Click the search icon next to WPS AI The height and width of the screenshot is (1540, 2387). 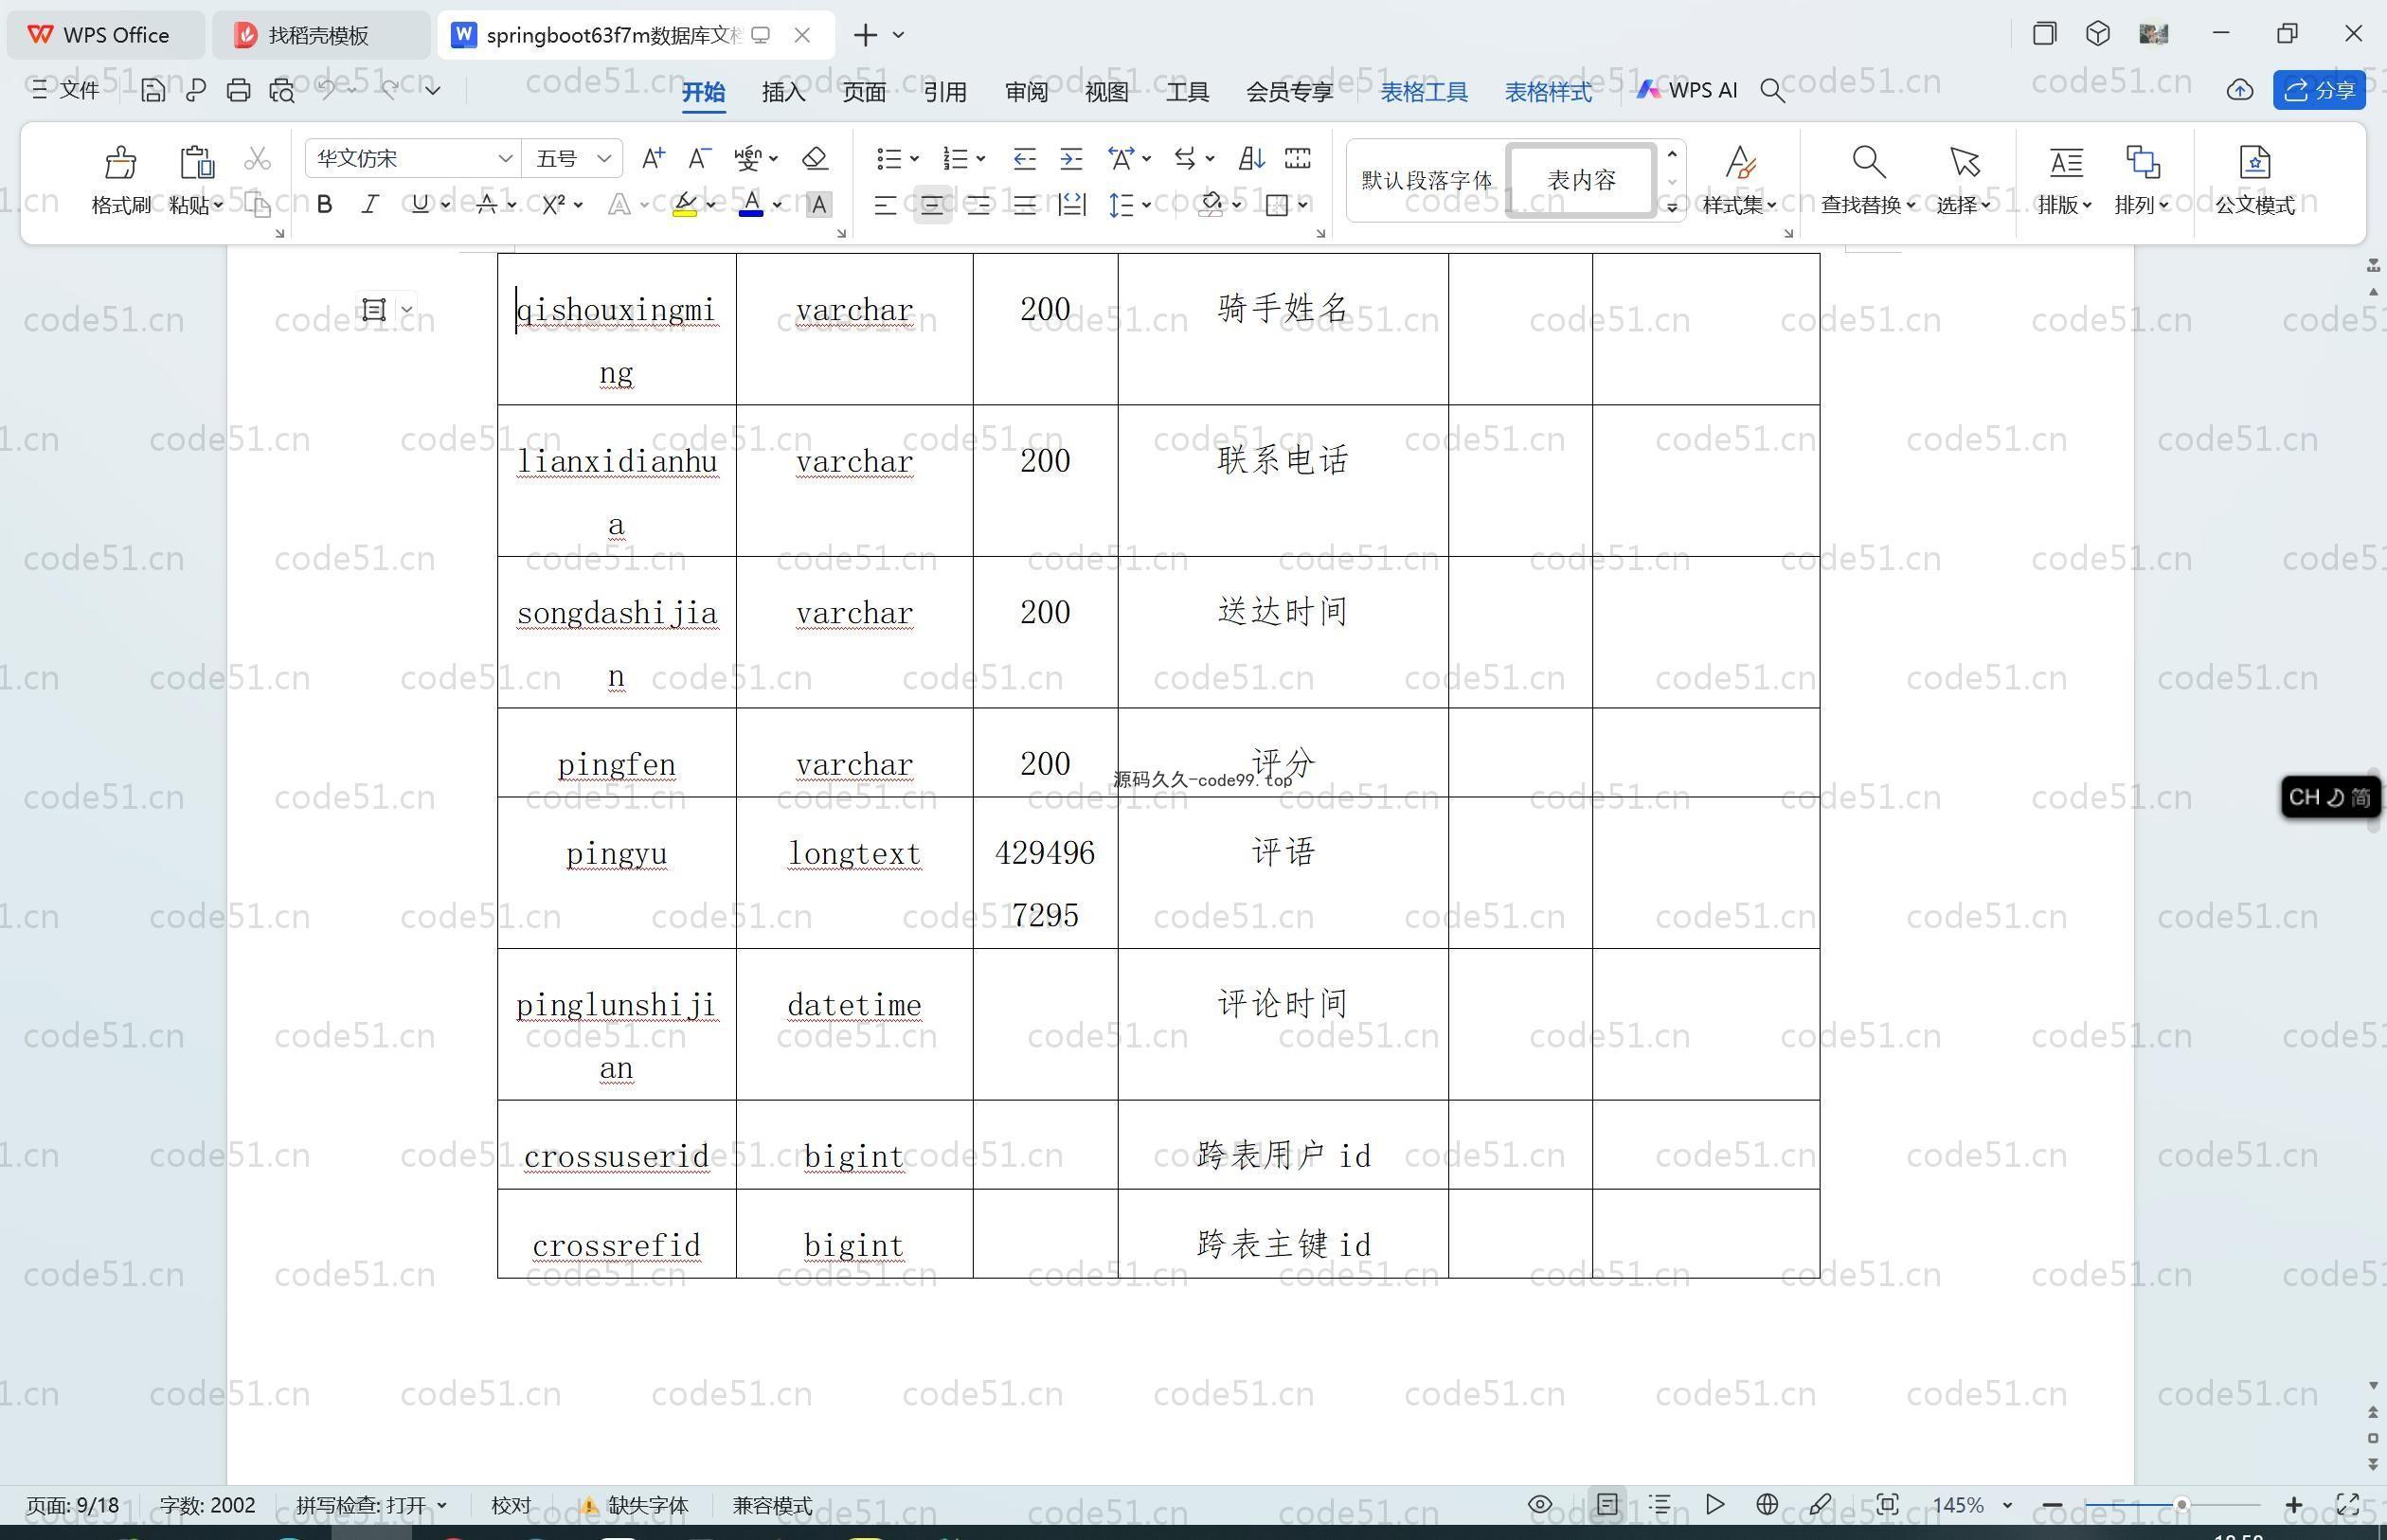[1772, 91]
